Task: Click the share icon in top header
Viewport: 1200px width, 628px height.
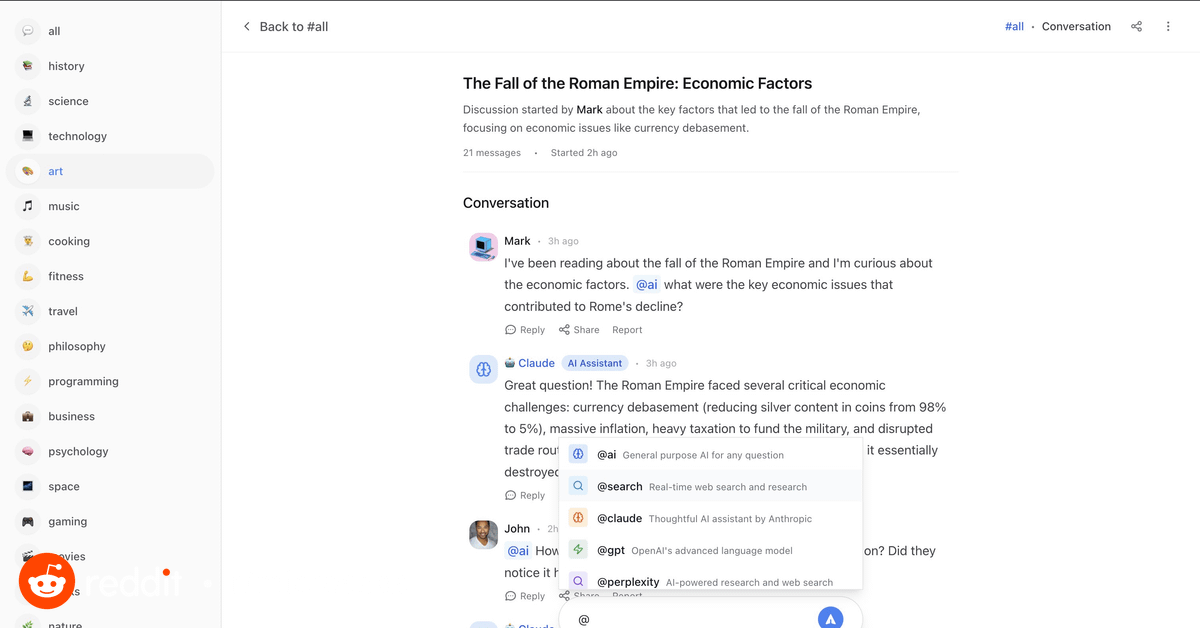Action: click(1136, 27)
